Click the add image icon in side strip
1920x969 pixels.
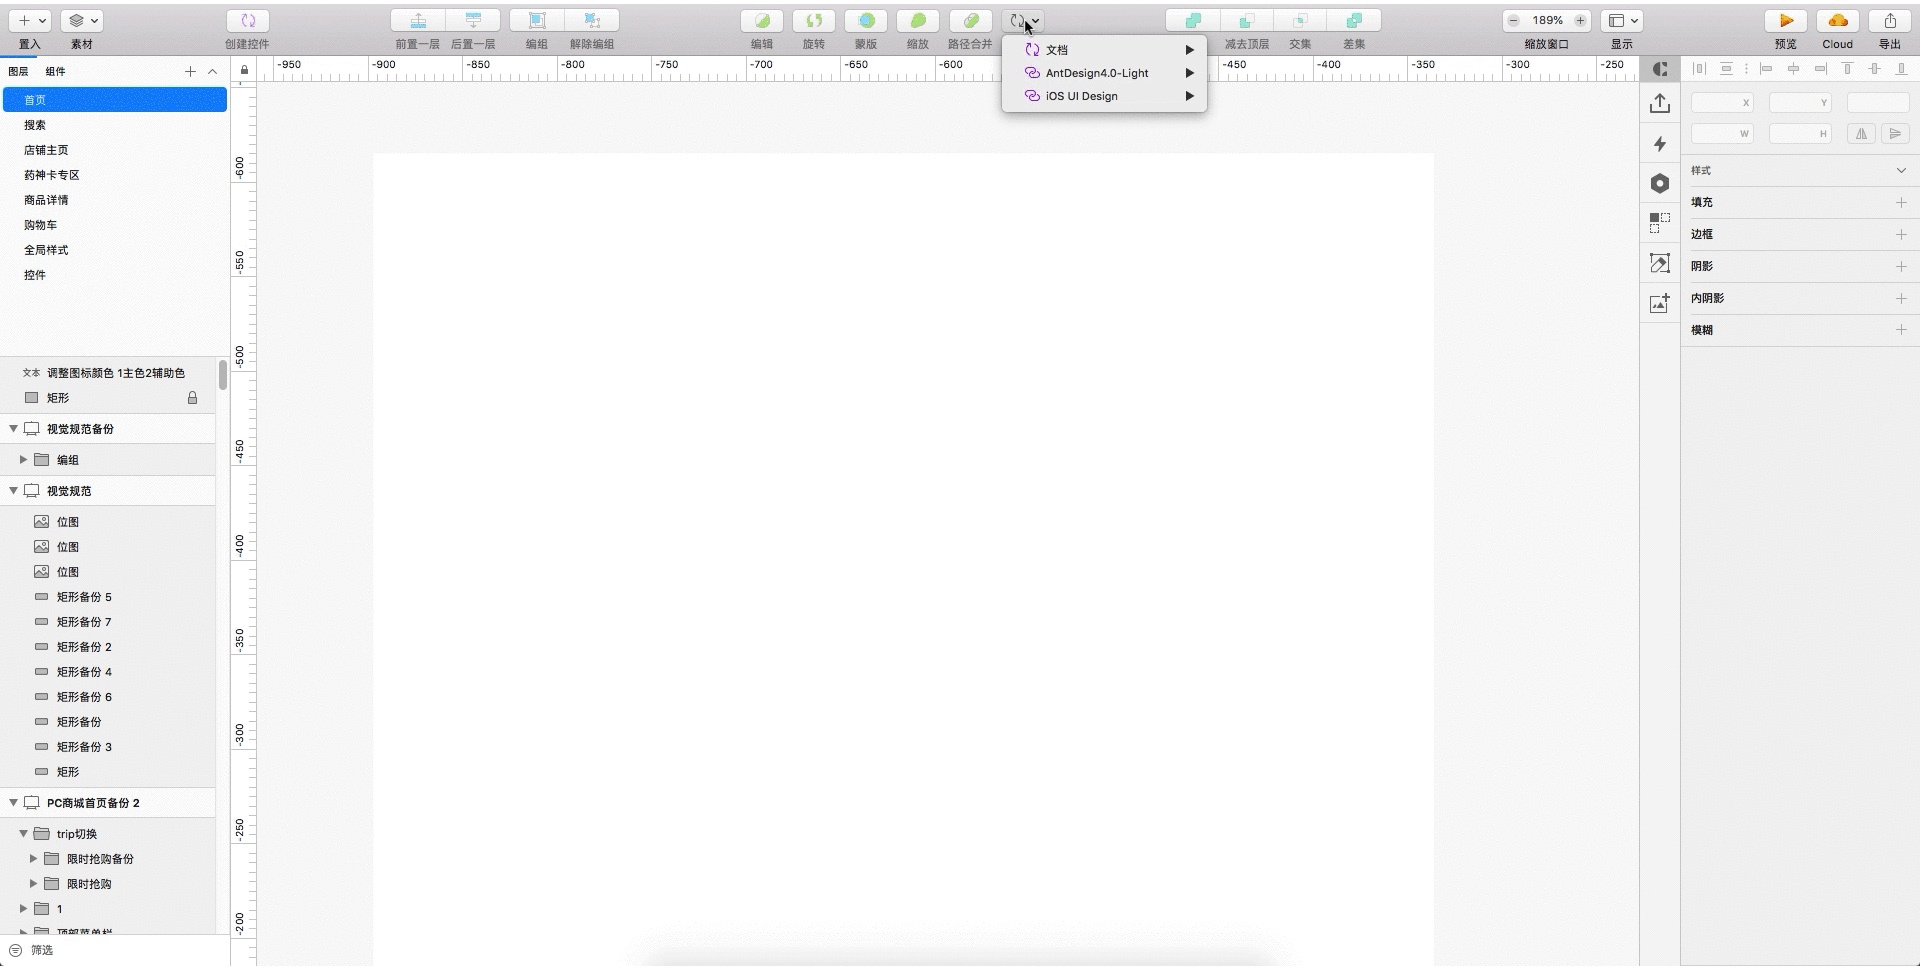1660,303
